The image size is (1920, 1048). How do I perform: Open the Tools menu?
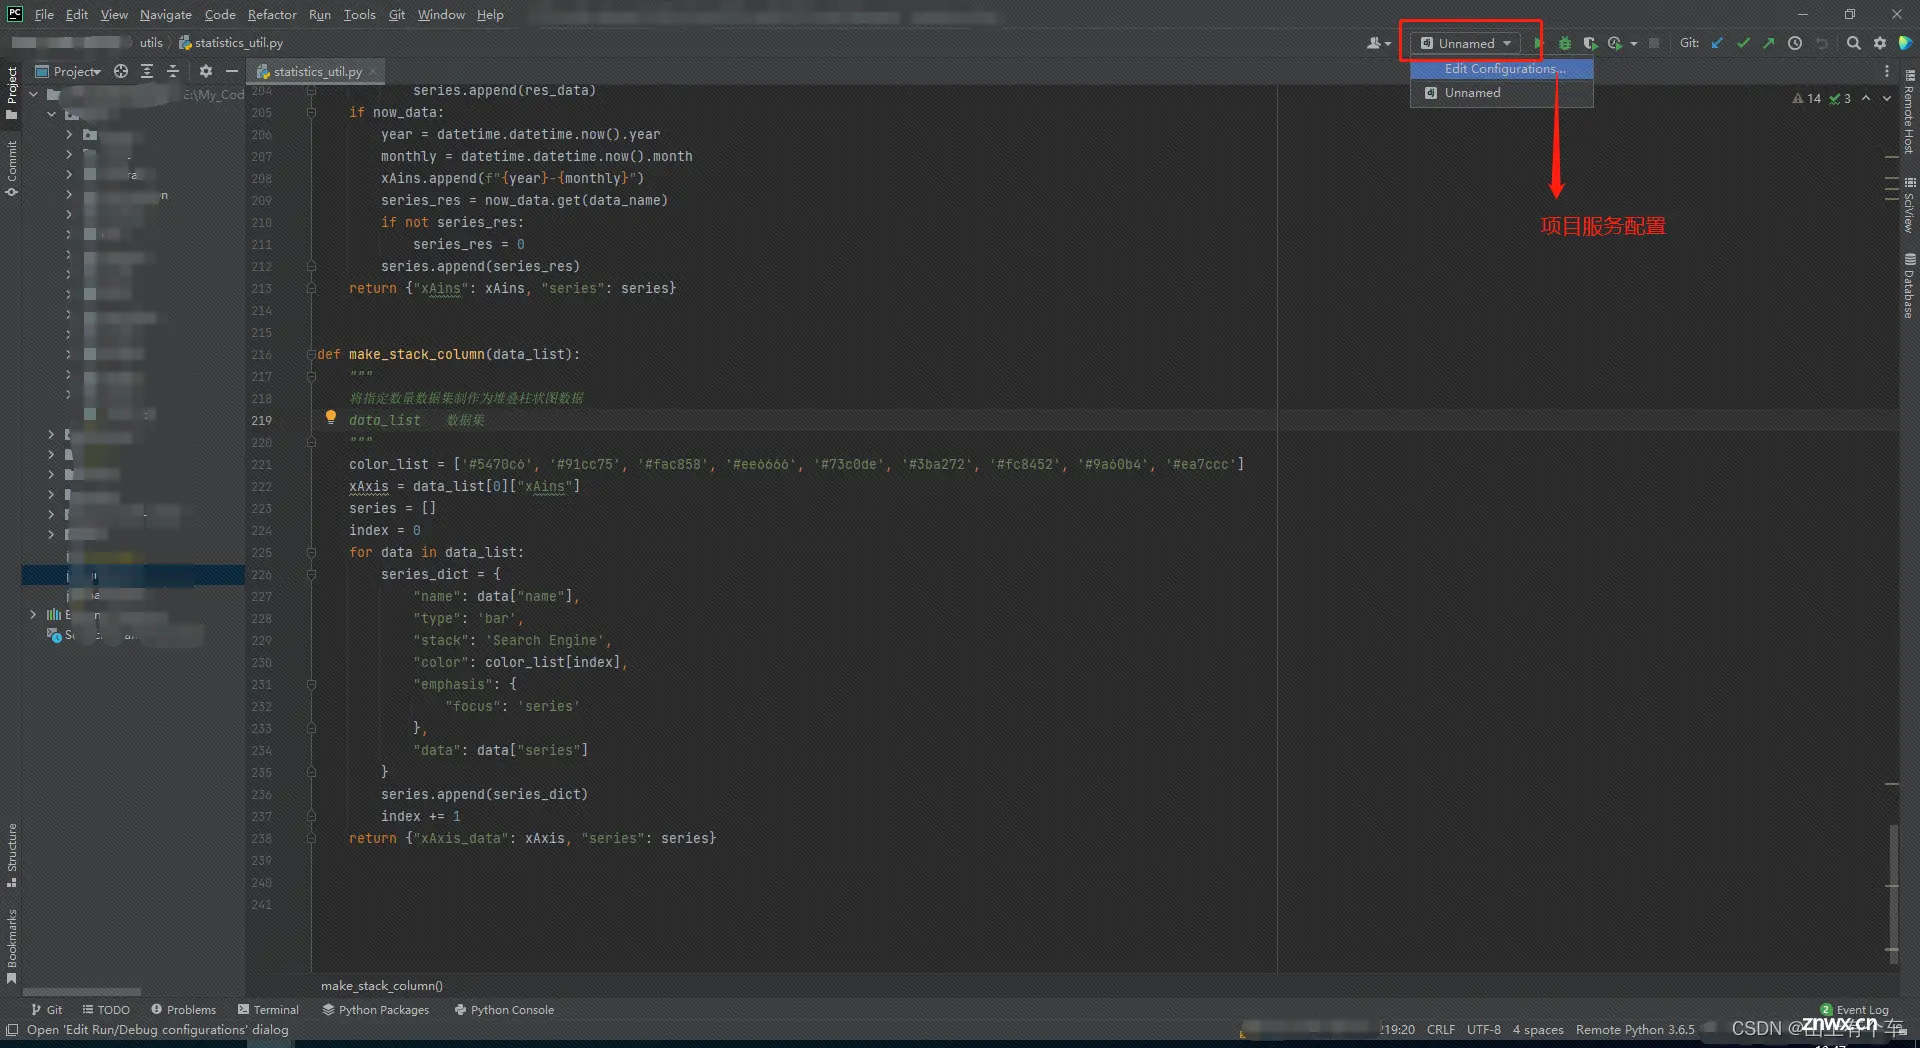coord(359,14)
